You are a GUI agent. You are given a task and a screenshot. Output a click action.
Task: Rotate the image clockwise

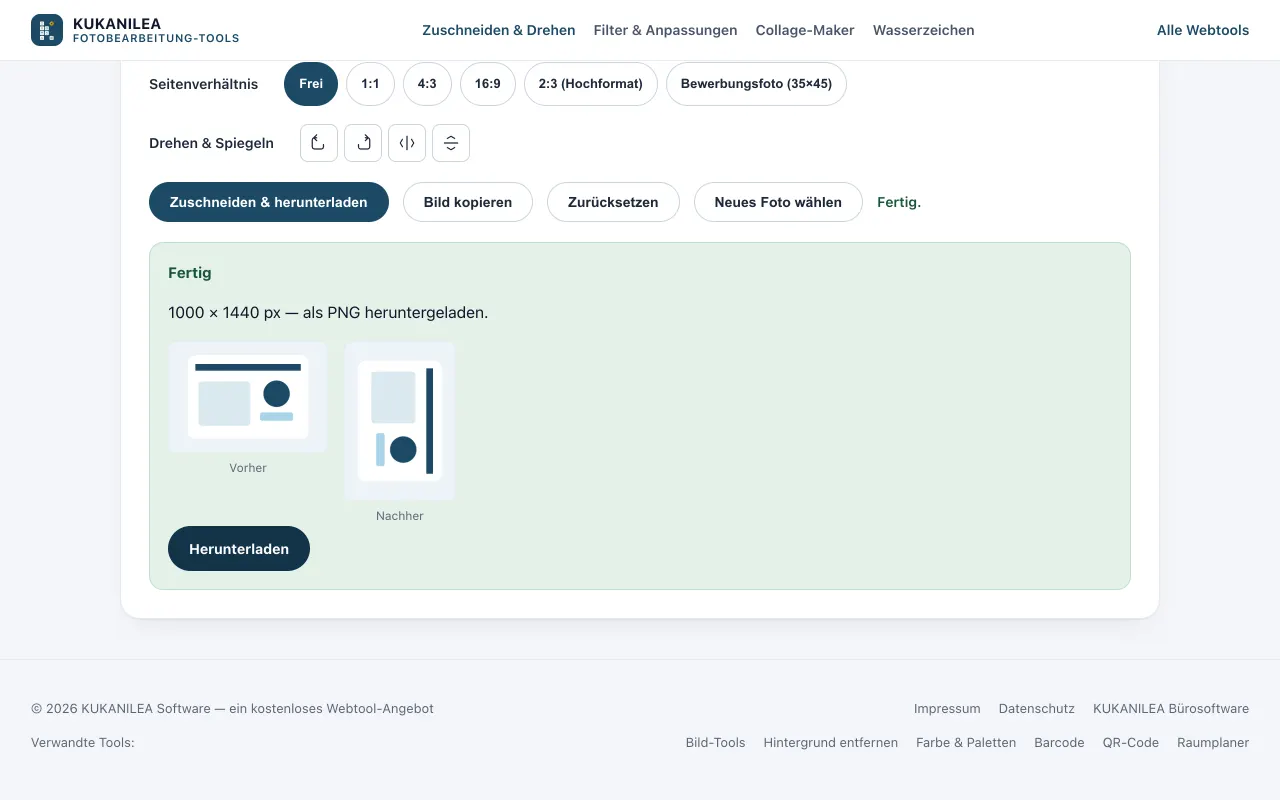363,143
